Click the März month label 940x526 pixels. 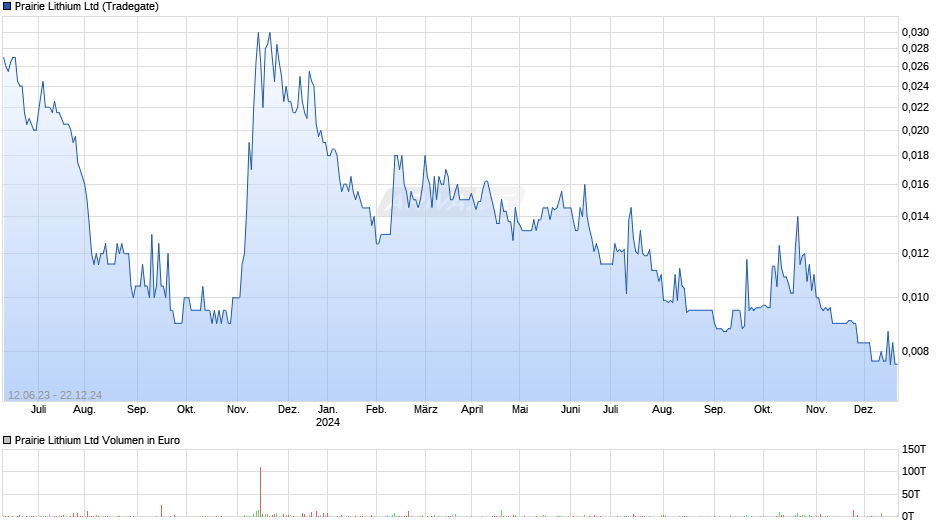tap(426, 410)
